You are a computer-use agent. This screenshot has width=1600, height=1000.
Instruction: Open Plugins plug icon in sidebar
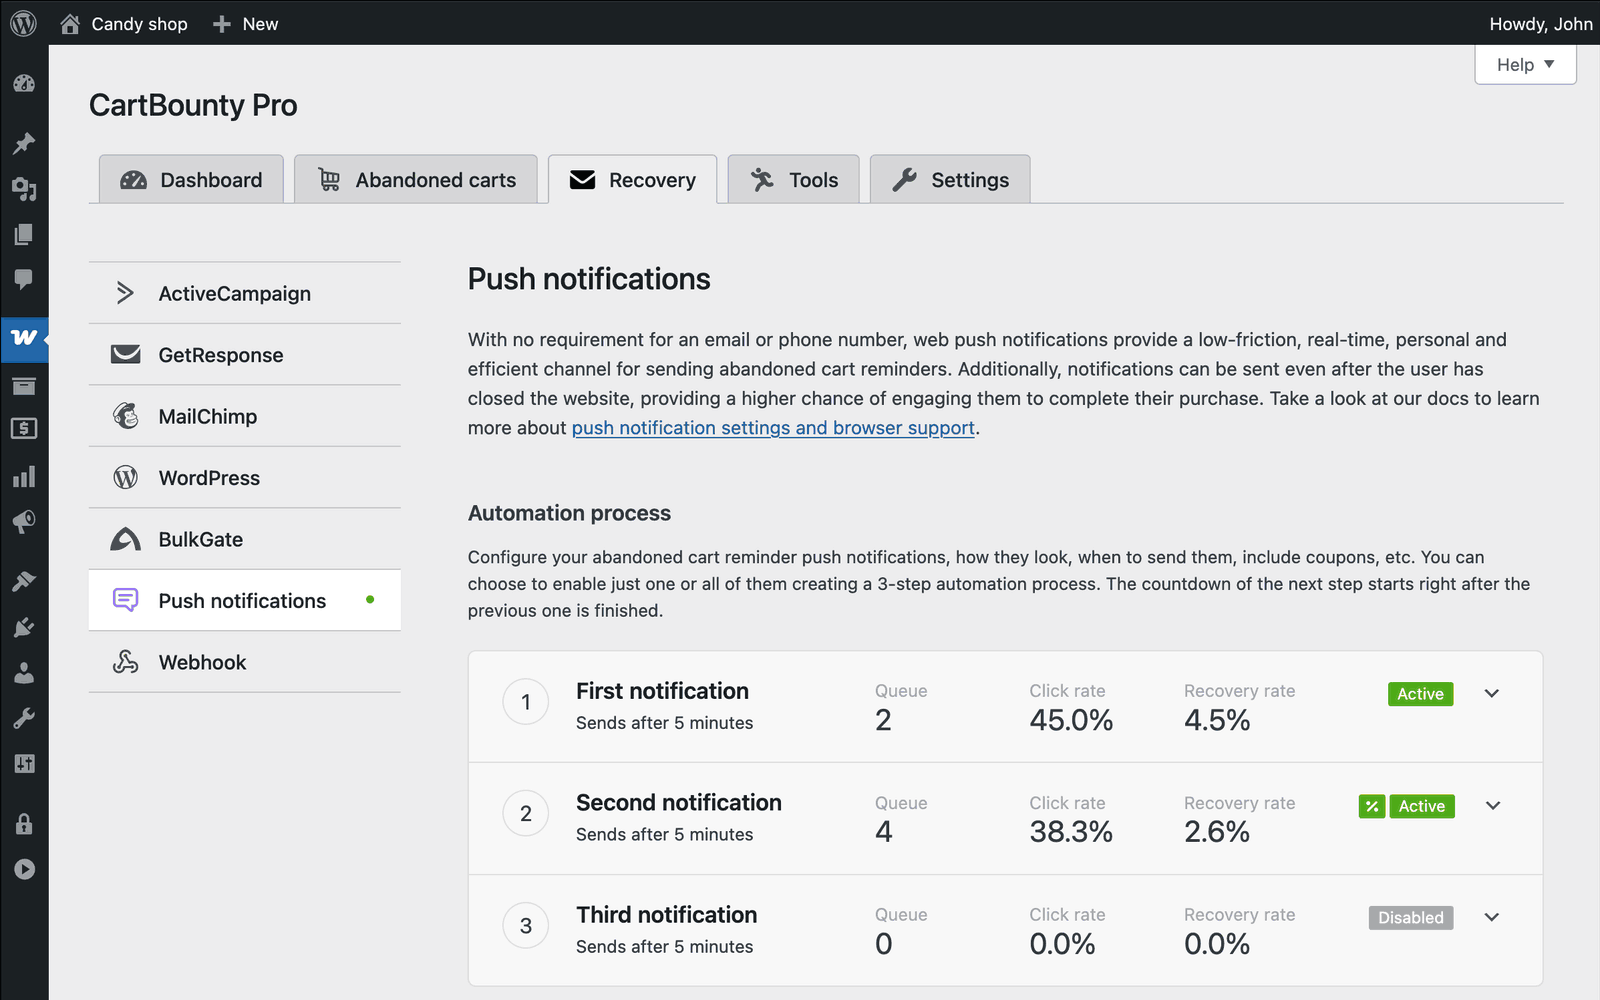click(24, 627)
